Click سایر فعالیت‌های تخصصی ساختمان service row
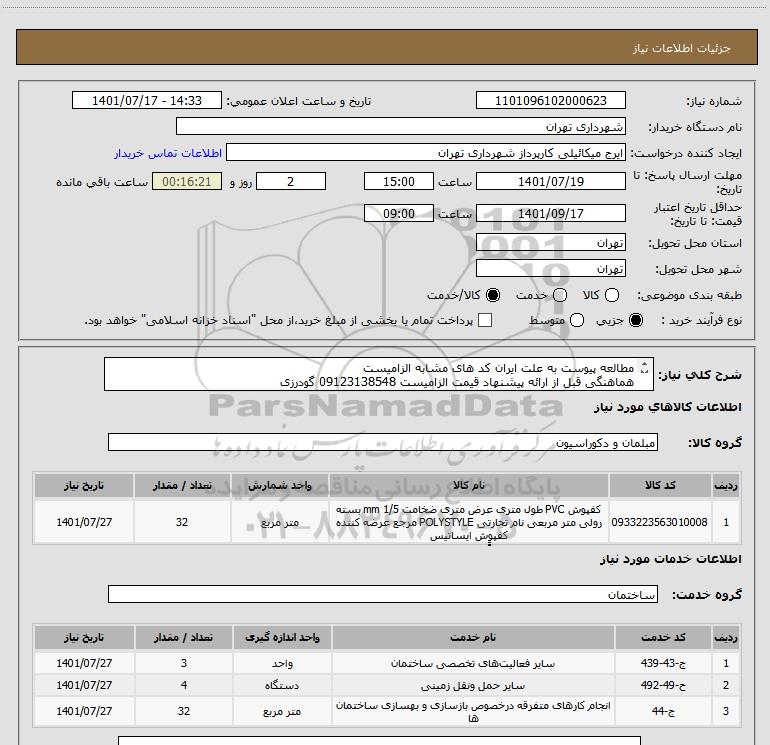This screenshot has height=745, width=770. [x=472, y=663]
